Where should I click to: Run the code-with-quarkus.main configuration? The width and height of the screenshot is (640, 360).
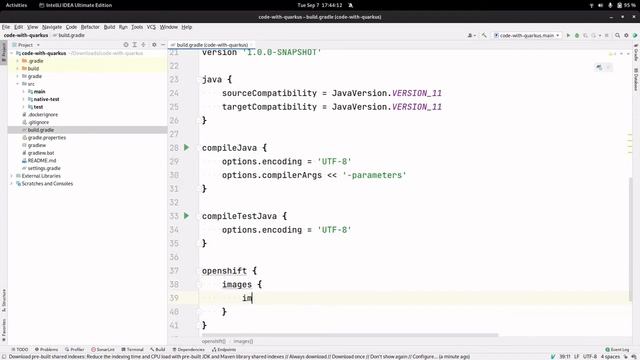568,36
